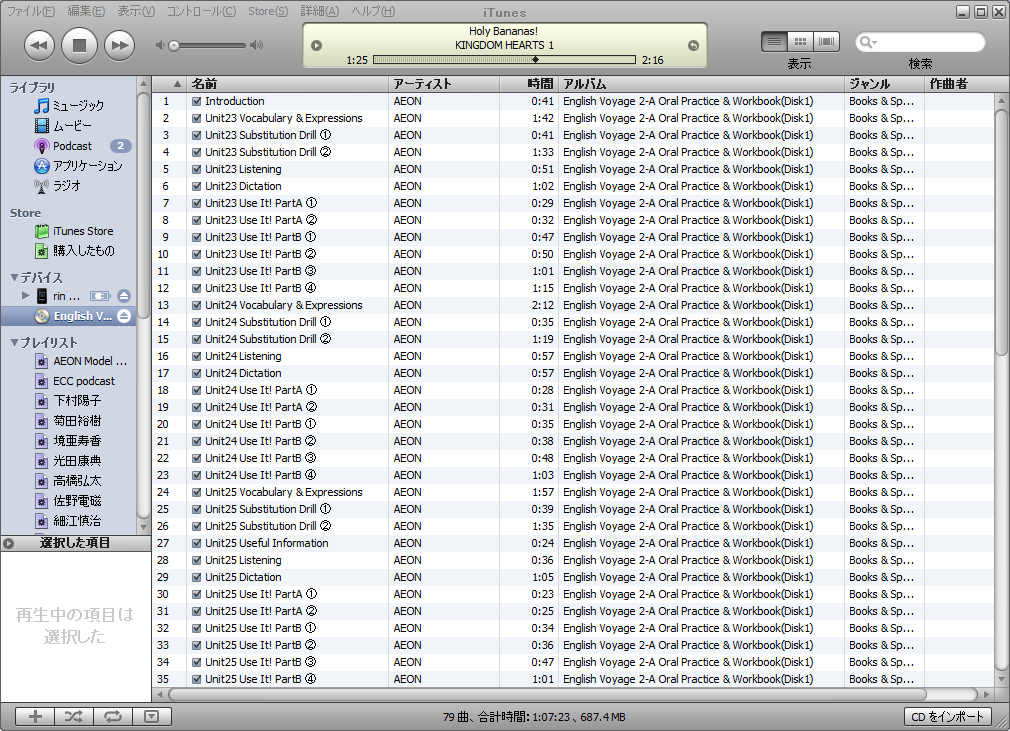
Task: Eject the rin device
Action: tap(124, 296)
